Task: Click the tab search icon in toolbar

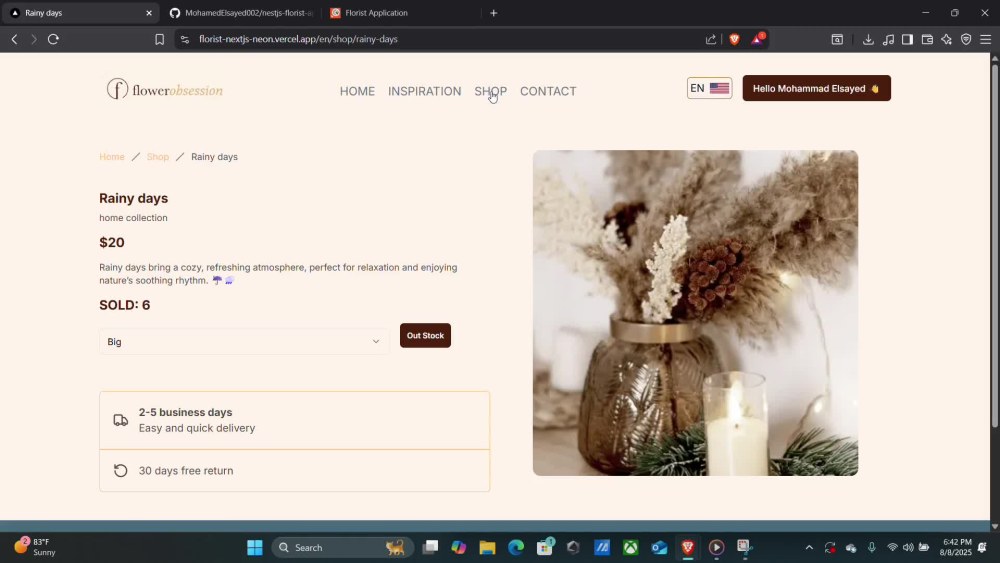Action: 837,40
